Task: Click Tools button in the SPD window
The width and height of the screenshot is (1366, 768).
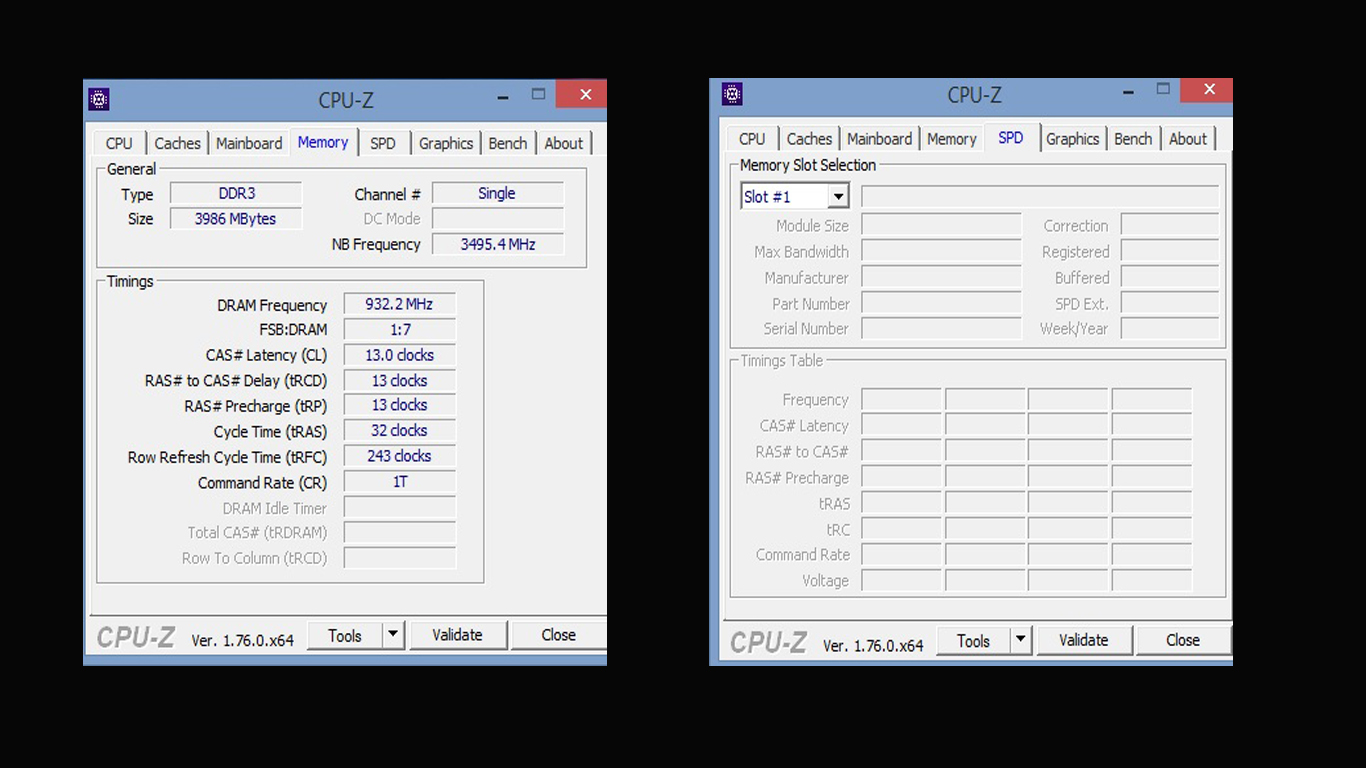Action: 973,641
